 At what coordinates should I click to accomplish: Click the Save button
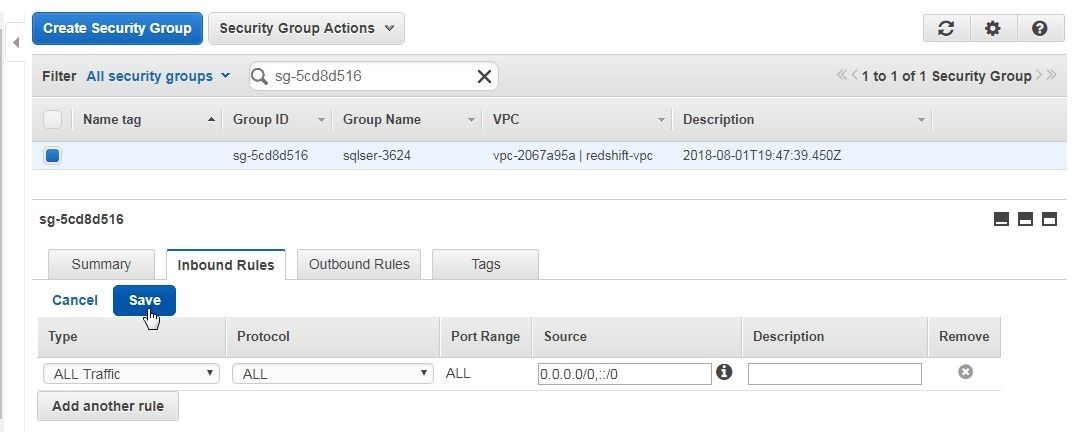click(x=144, y=300)
